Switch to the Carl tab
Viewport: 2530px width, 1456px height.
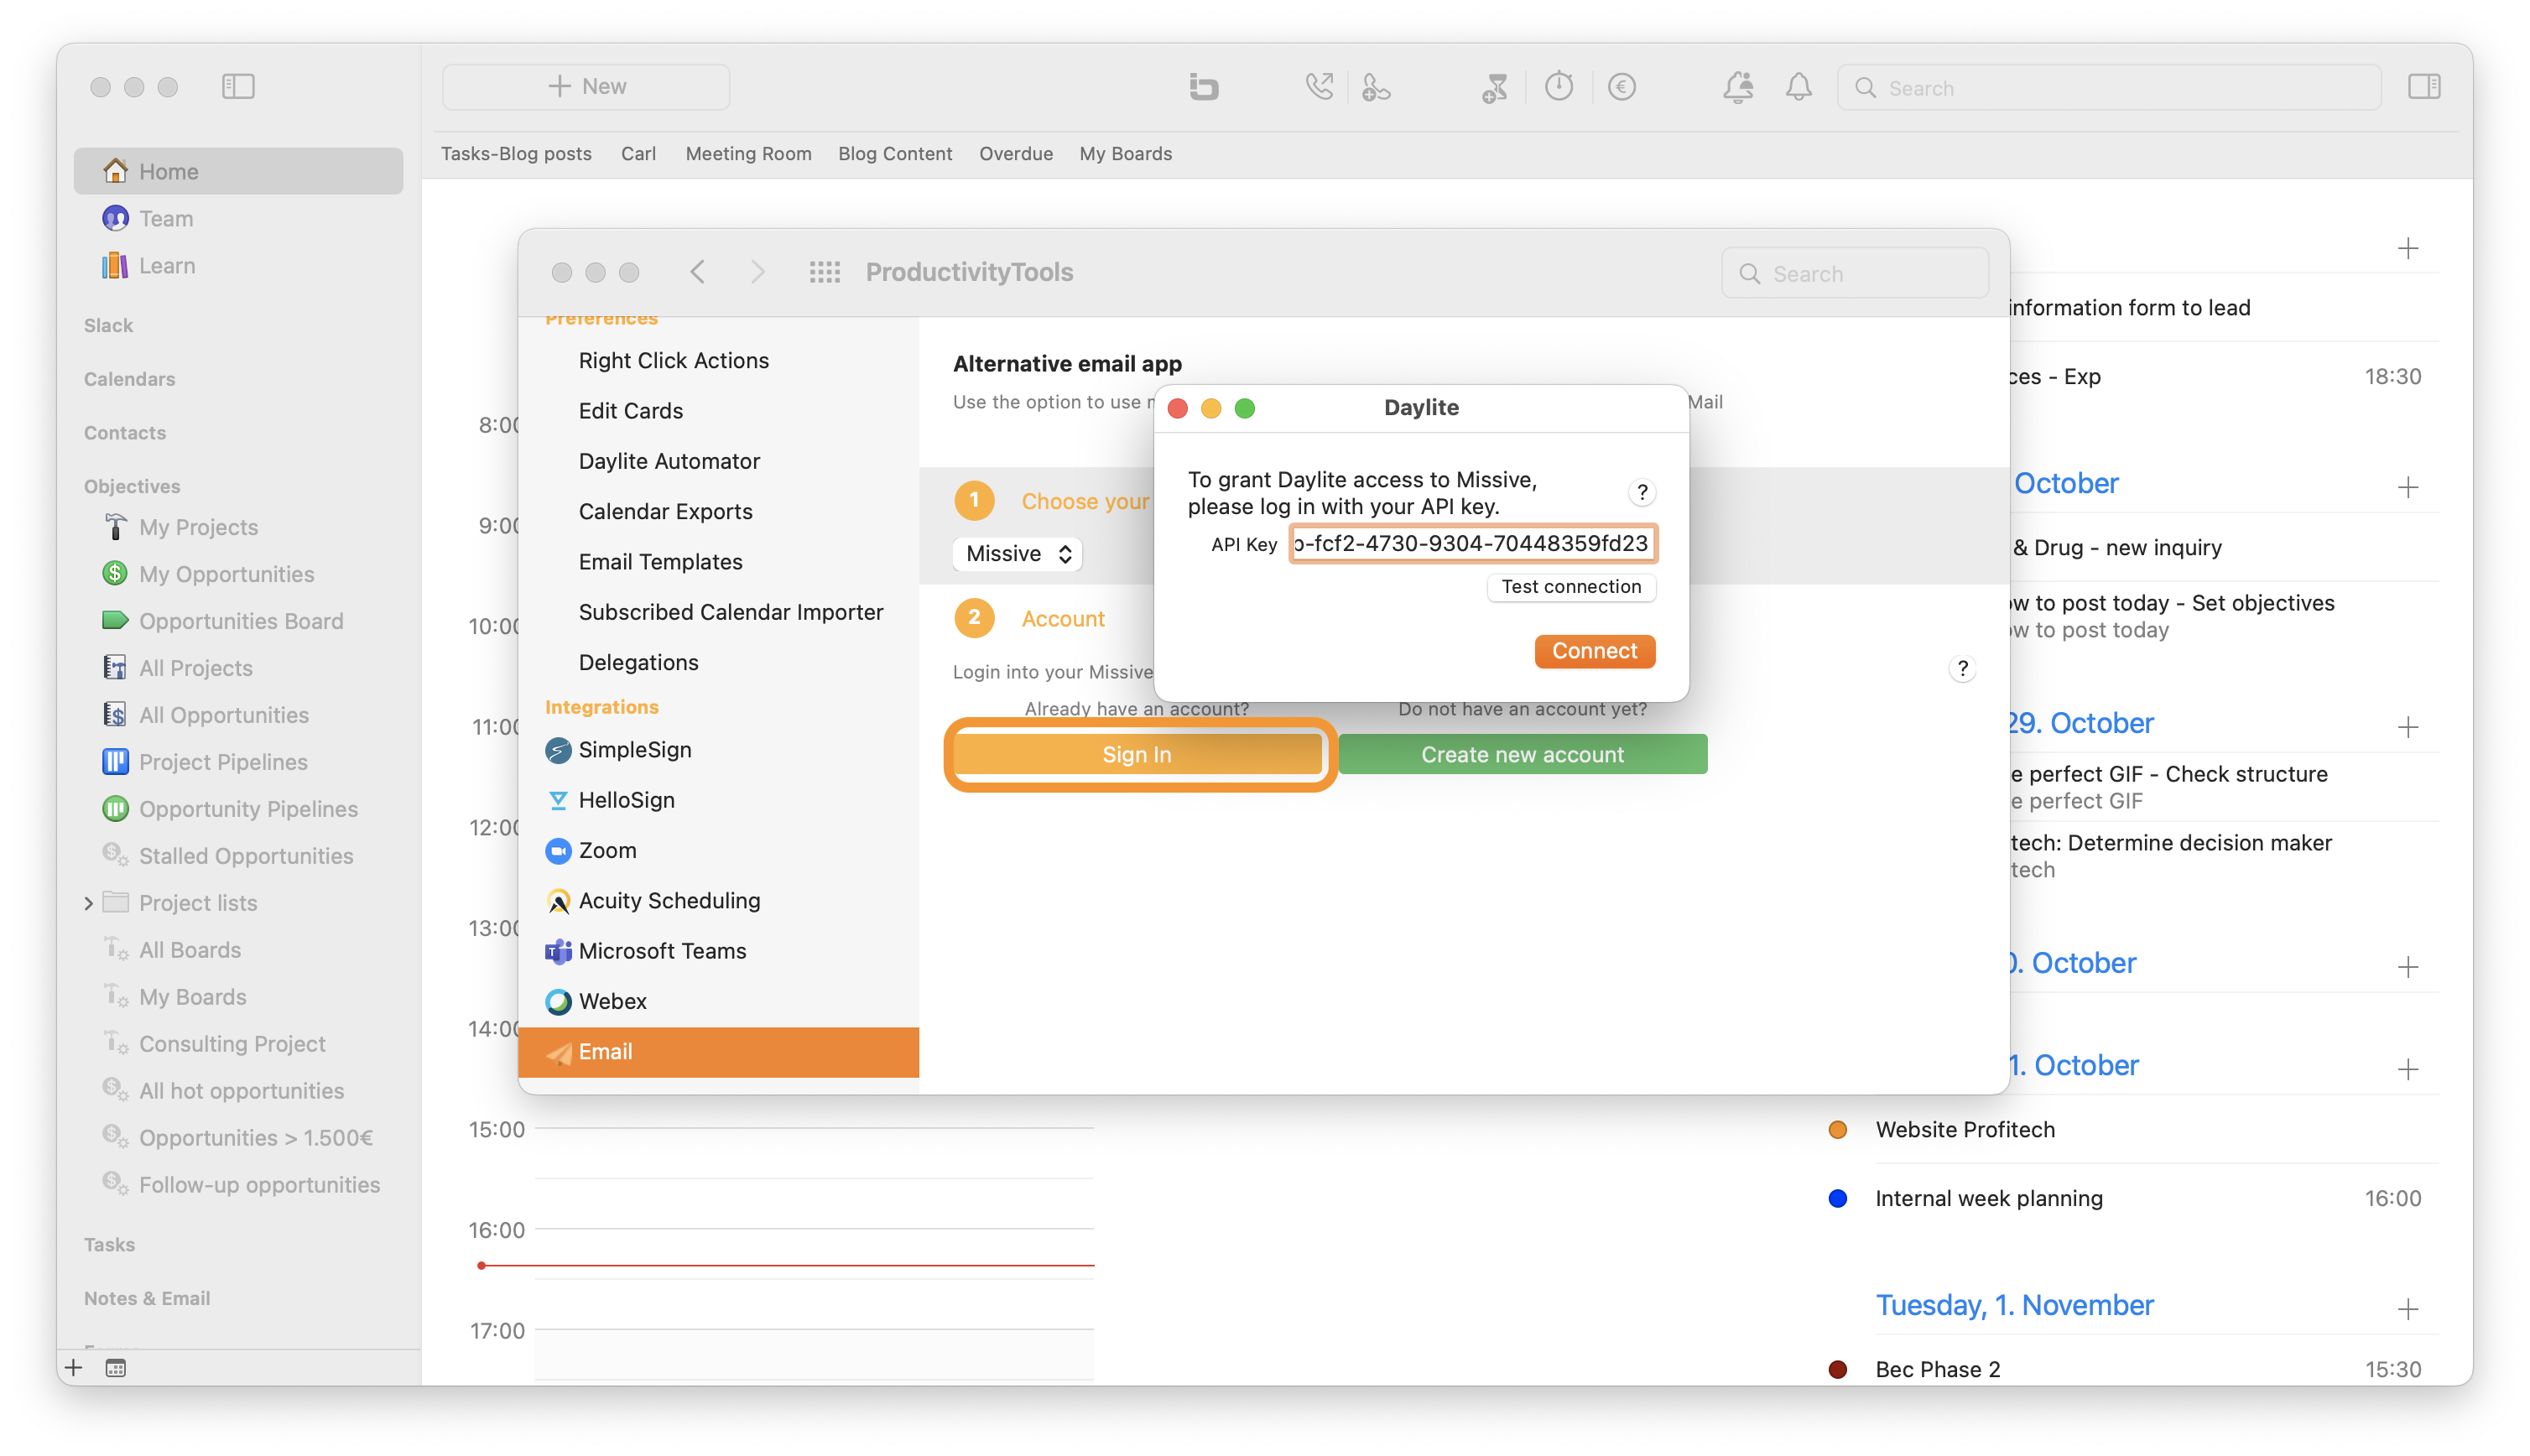(x=638, y=153)
